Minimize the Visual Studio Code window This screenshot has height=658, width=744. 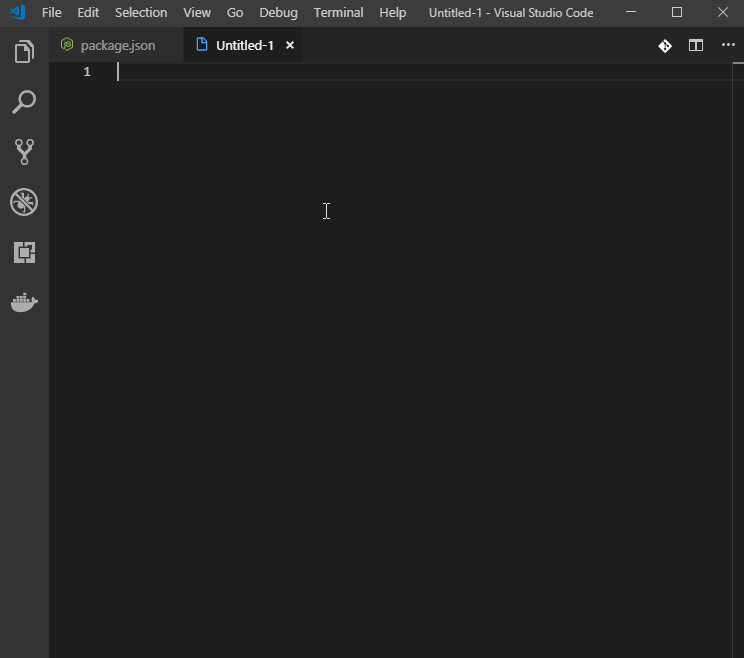pyautogui.click(x=631, y=12)
